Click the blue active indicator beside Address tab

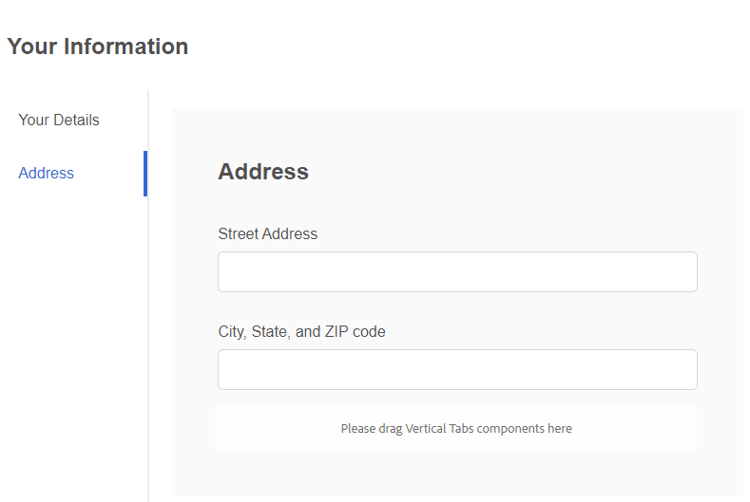tap(145, 173)
